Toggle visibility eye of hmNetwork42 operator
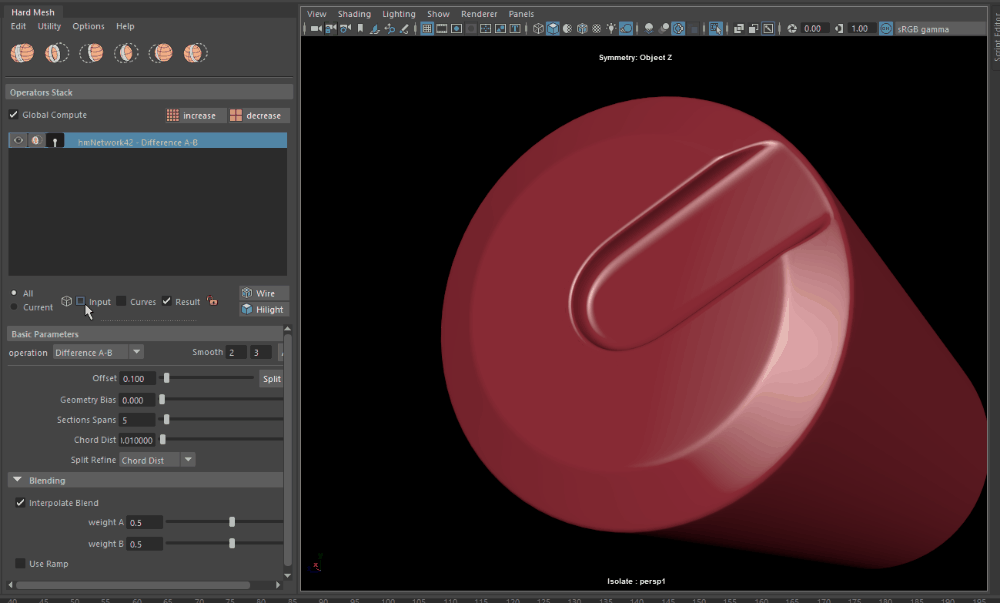This screenshot has height=603, width=1000. pos(18,141)
